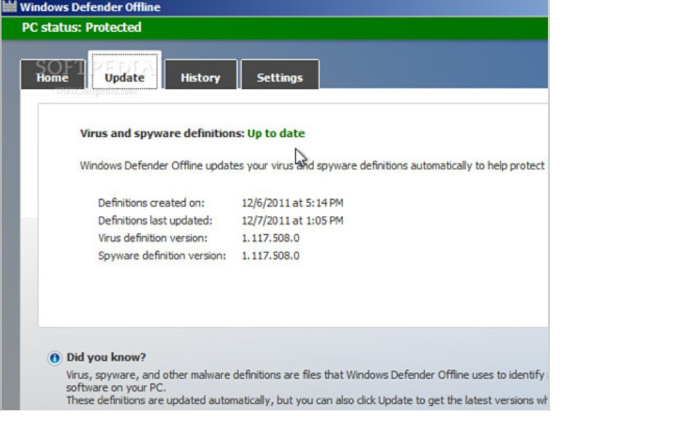Open the History tab
700x438 pixels.
pos(200,75)
